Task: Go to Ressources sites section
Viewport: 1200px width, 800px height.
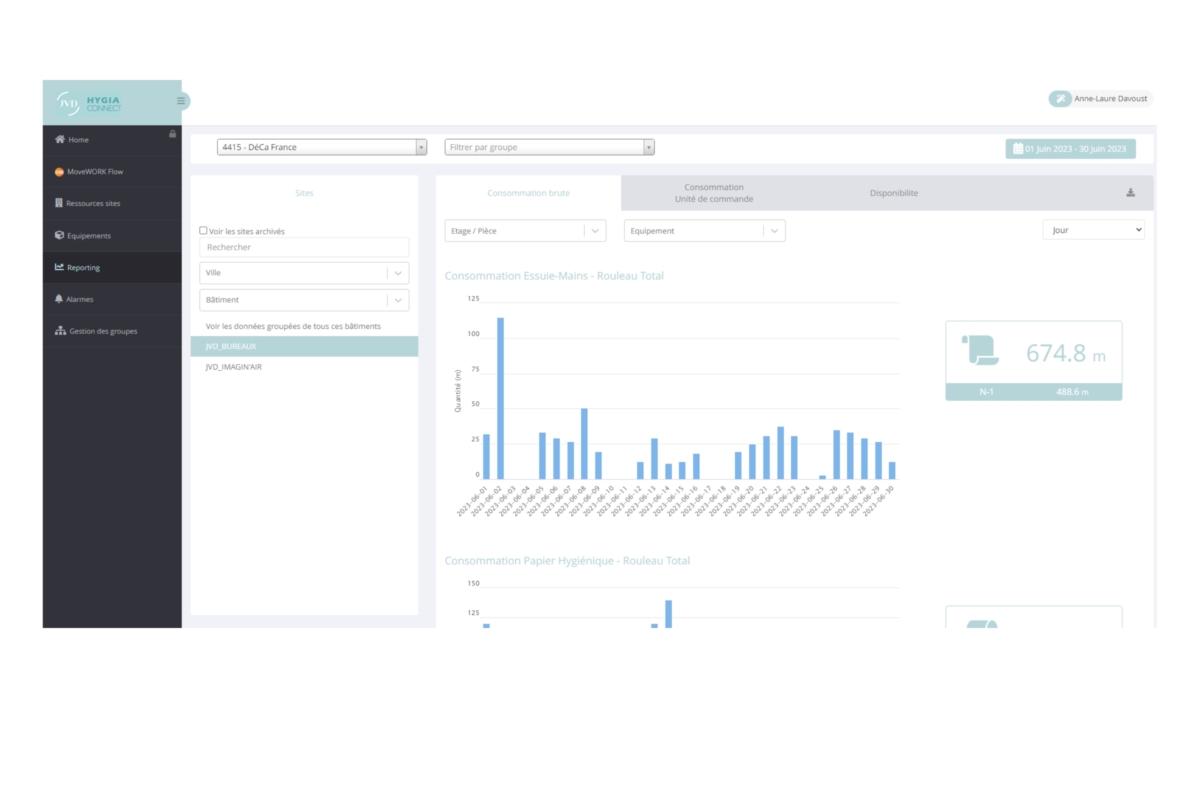Action: (x=92, y=204)
